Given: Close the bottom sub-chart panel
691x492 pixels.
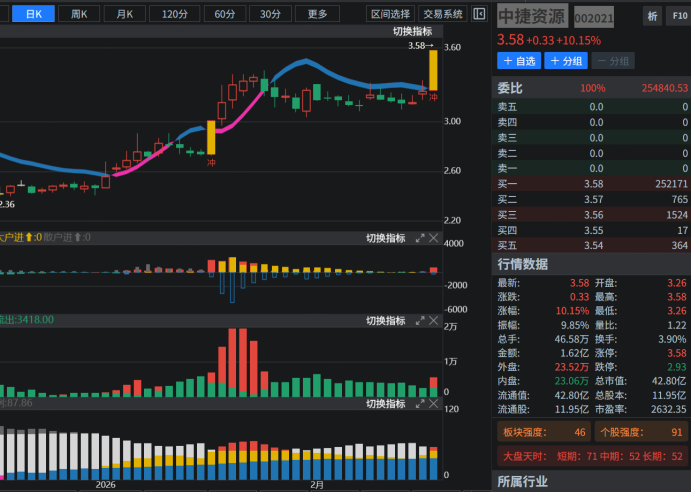Looking at the screenshot, I should point(433,404).
